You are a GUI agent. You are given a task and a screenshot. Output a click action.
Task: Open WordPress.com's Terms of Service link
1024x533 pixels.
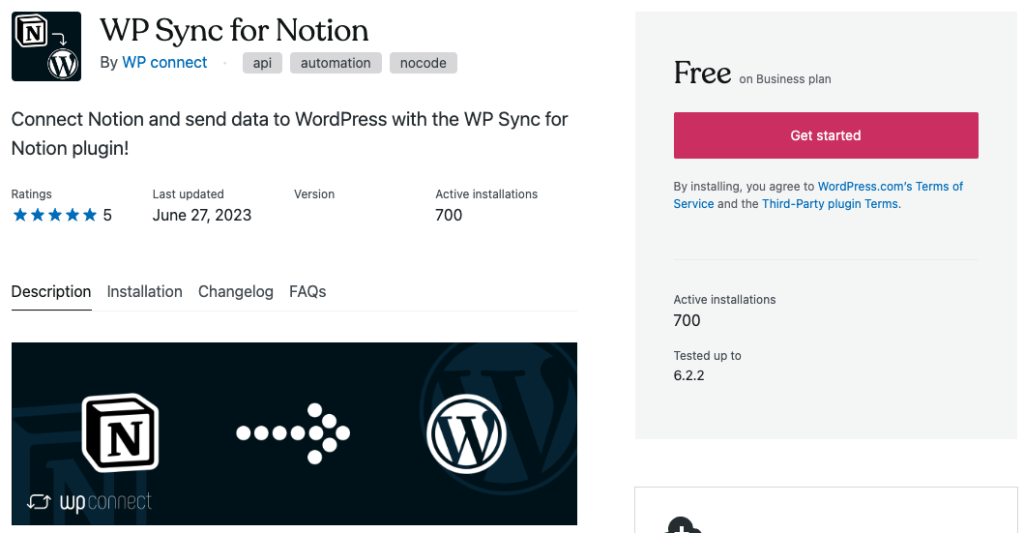(x=818, y=195)
